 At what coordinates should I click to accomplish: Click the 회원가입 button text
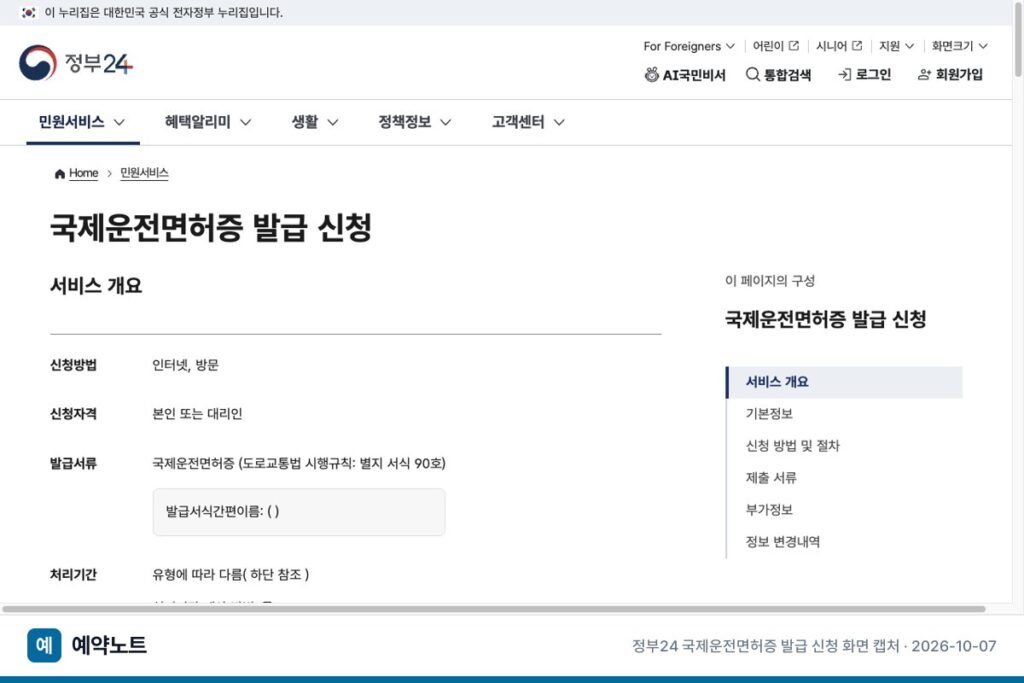pyautogui.click(x=959, y=74)
